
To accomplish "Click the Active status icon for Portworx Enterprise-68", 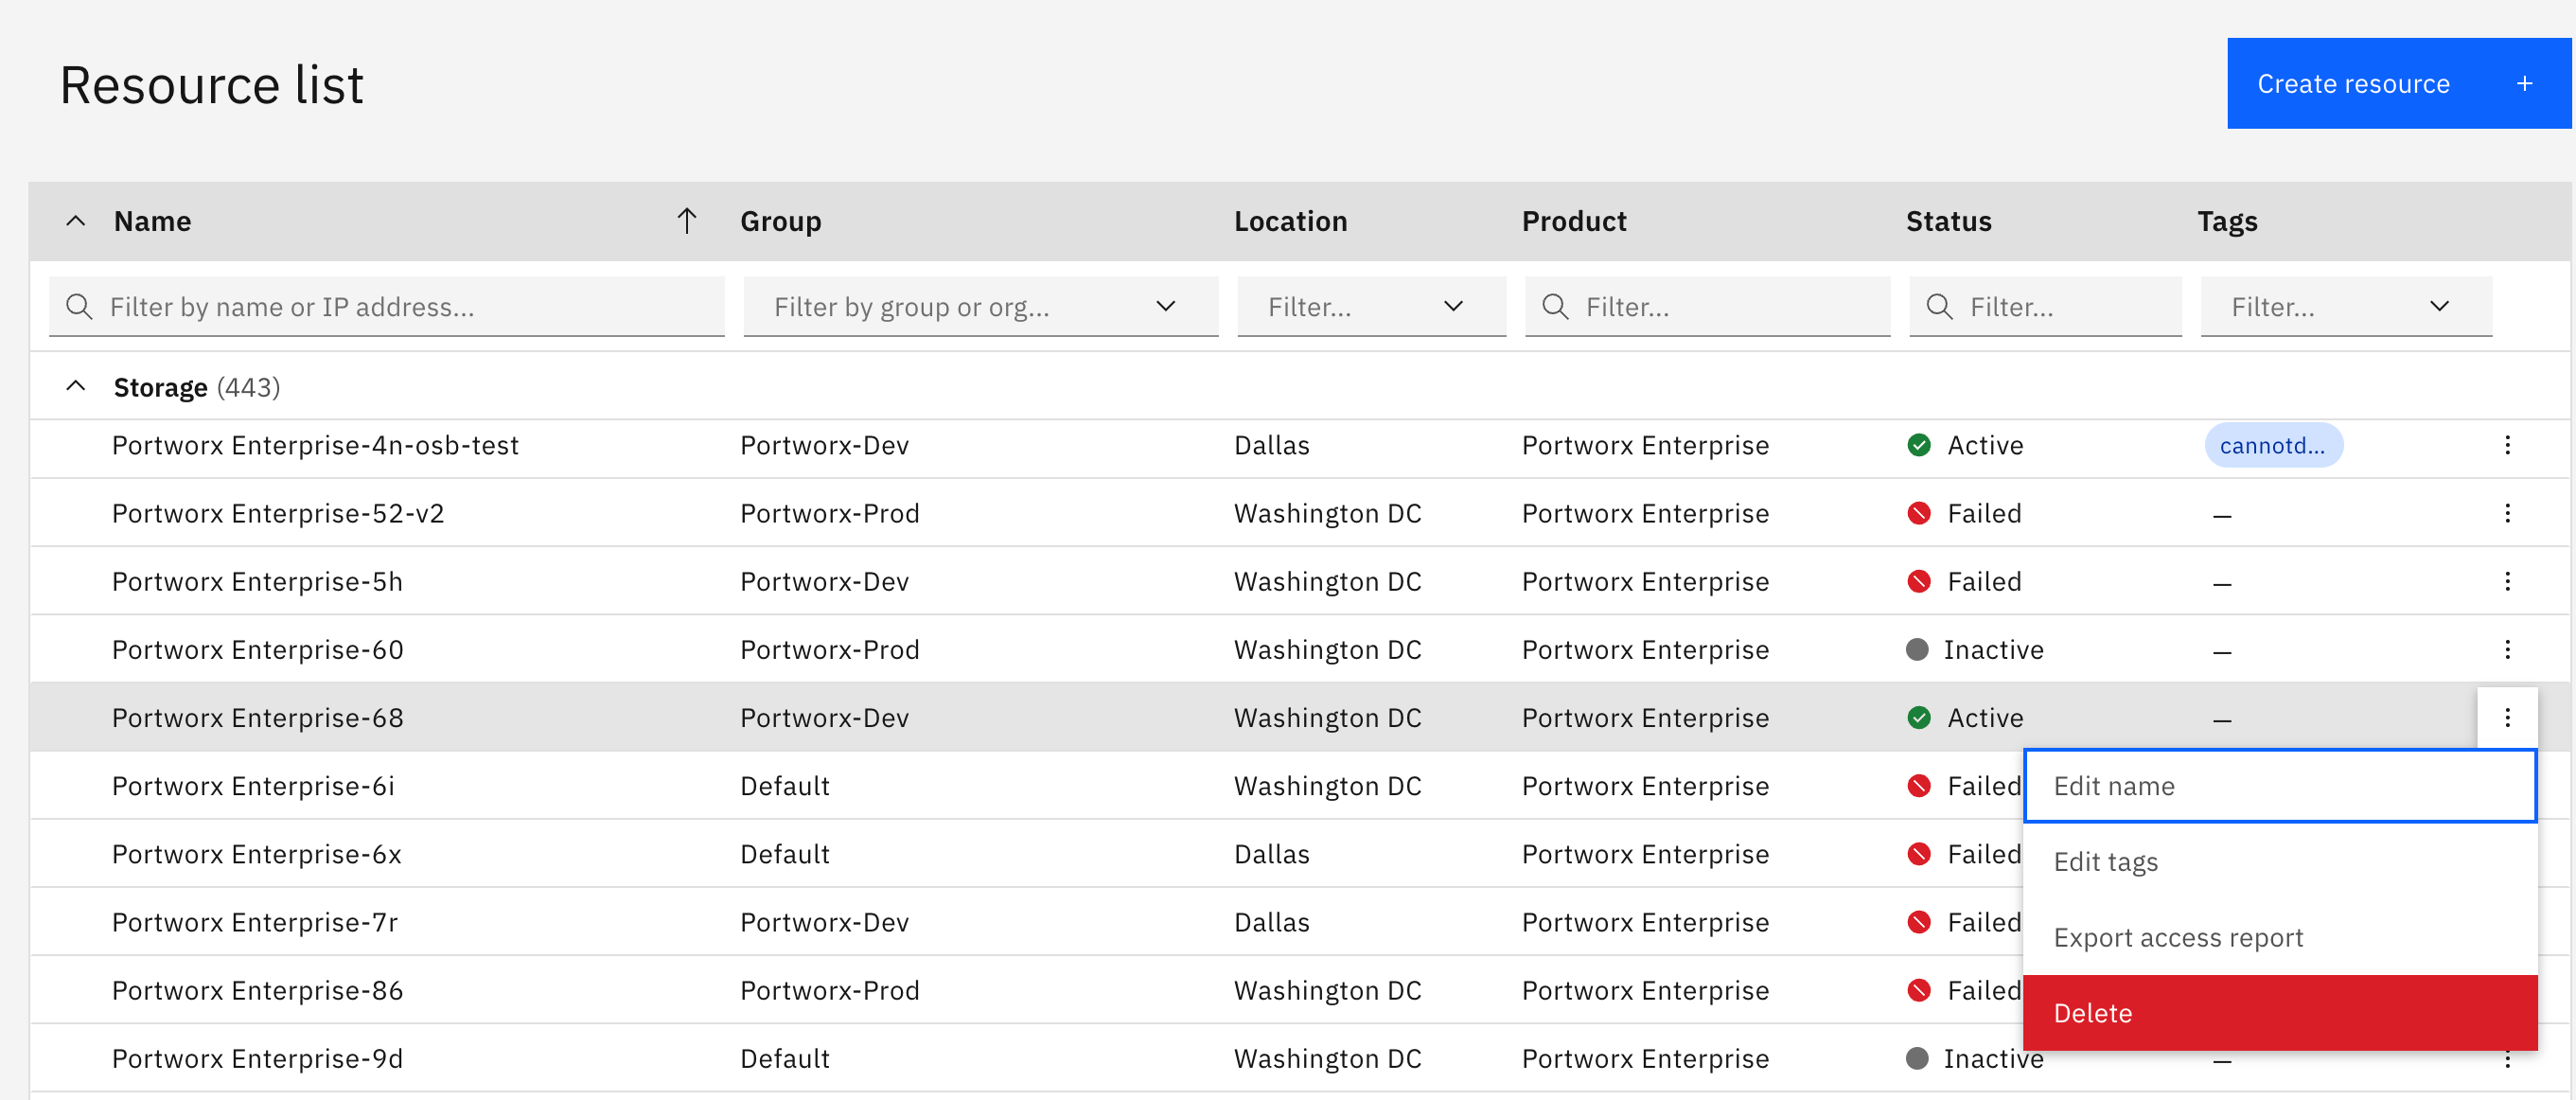I will coord(1919,717).
